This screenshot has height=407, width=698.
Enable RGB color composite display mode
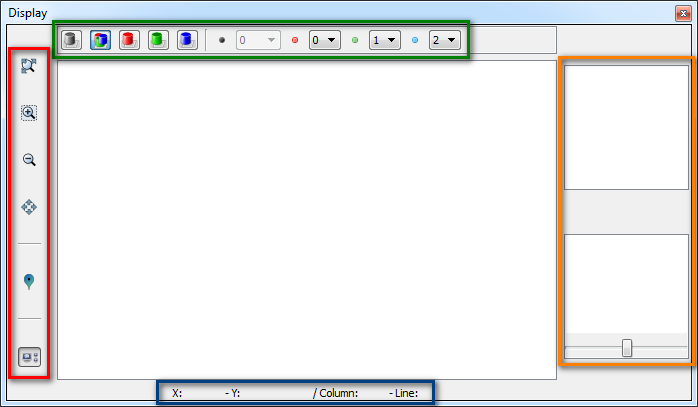pos(100,40)
